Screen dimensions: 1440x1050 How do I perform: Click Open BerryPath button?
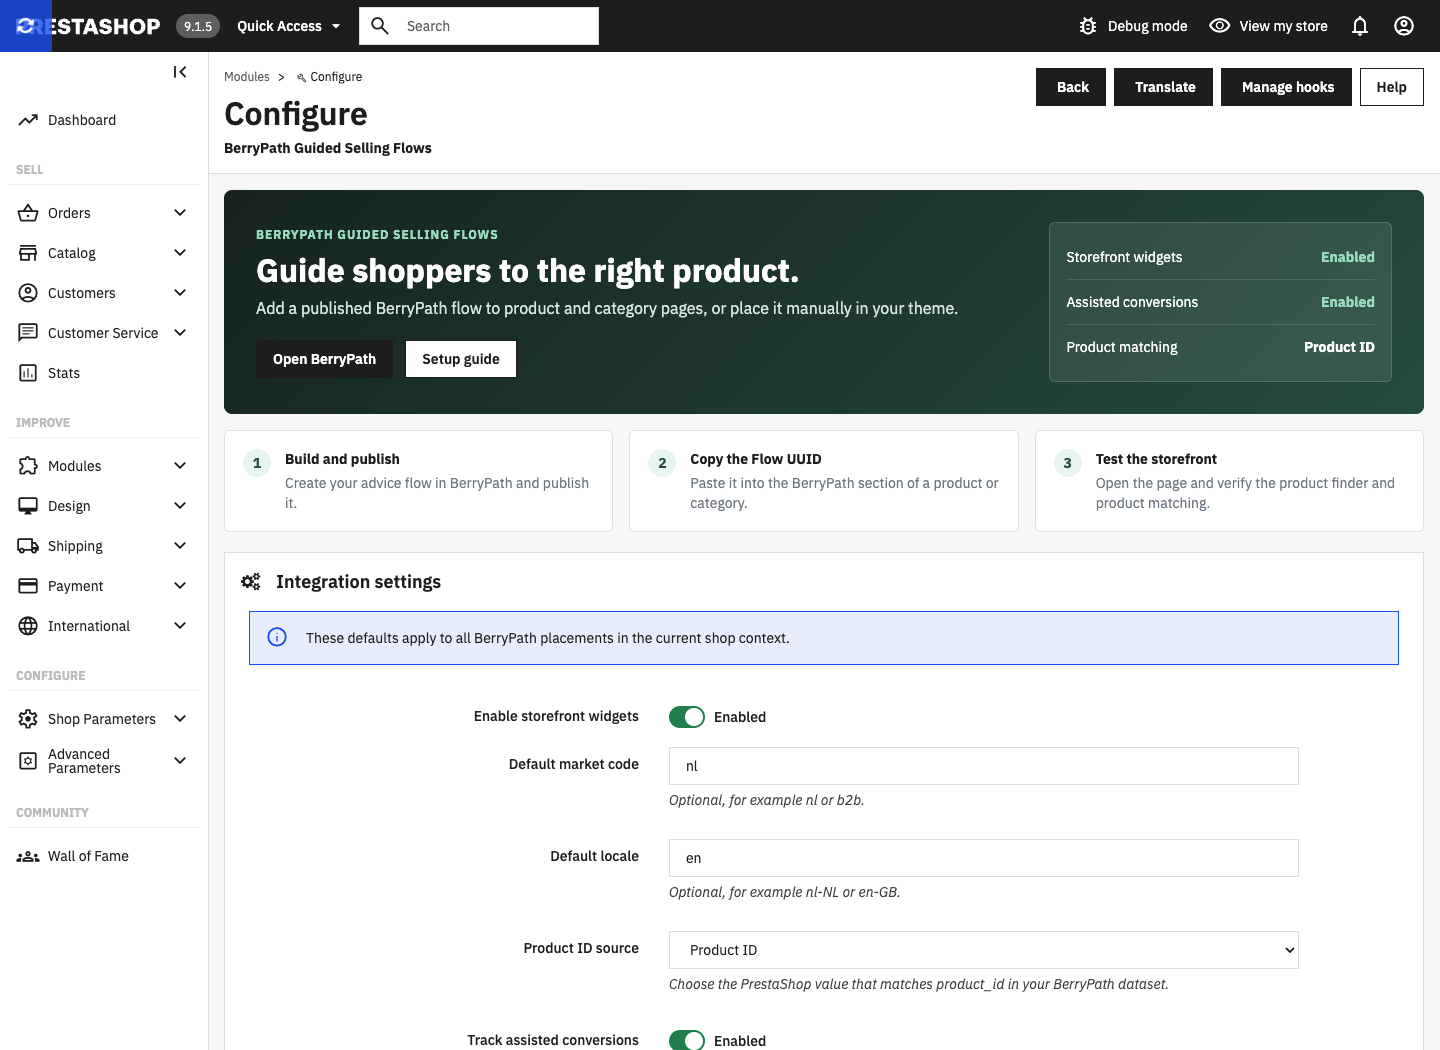pyautogui.click(x=324, y=359)
